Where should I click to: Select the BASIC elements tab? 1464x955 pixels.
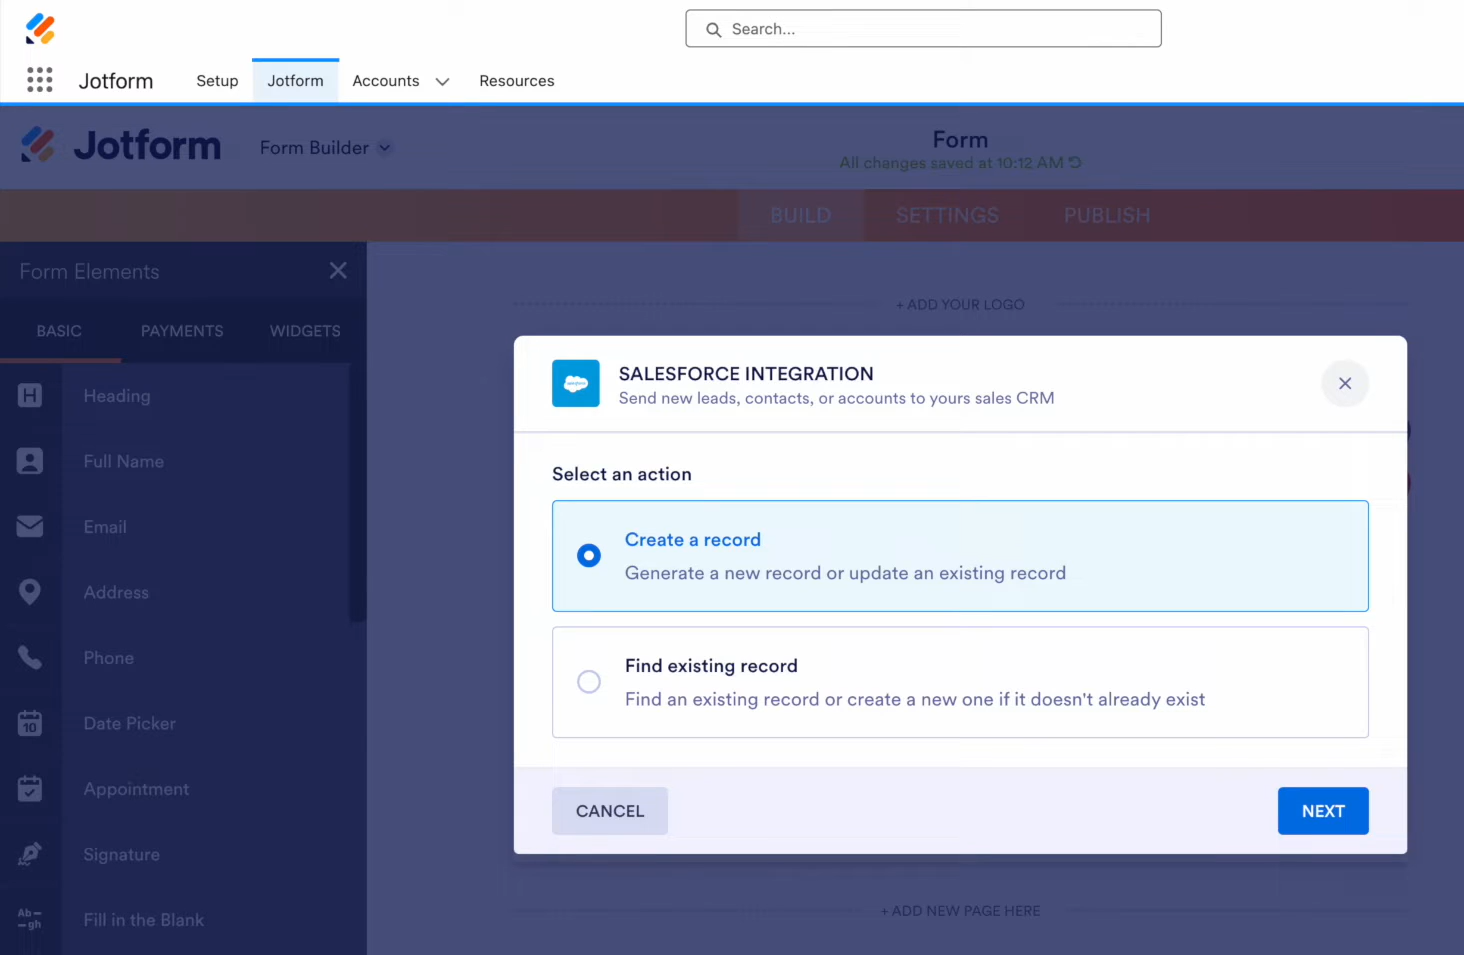[60, 331]
